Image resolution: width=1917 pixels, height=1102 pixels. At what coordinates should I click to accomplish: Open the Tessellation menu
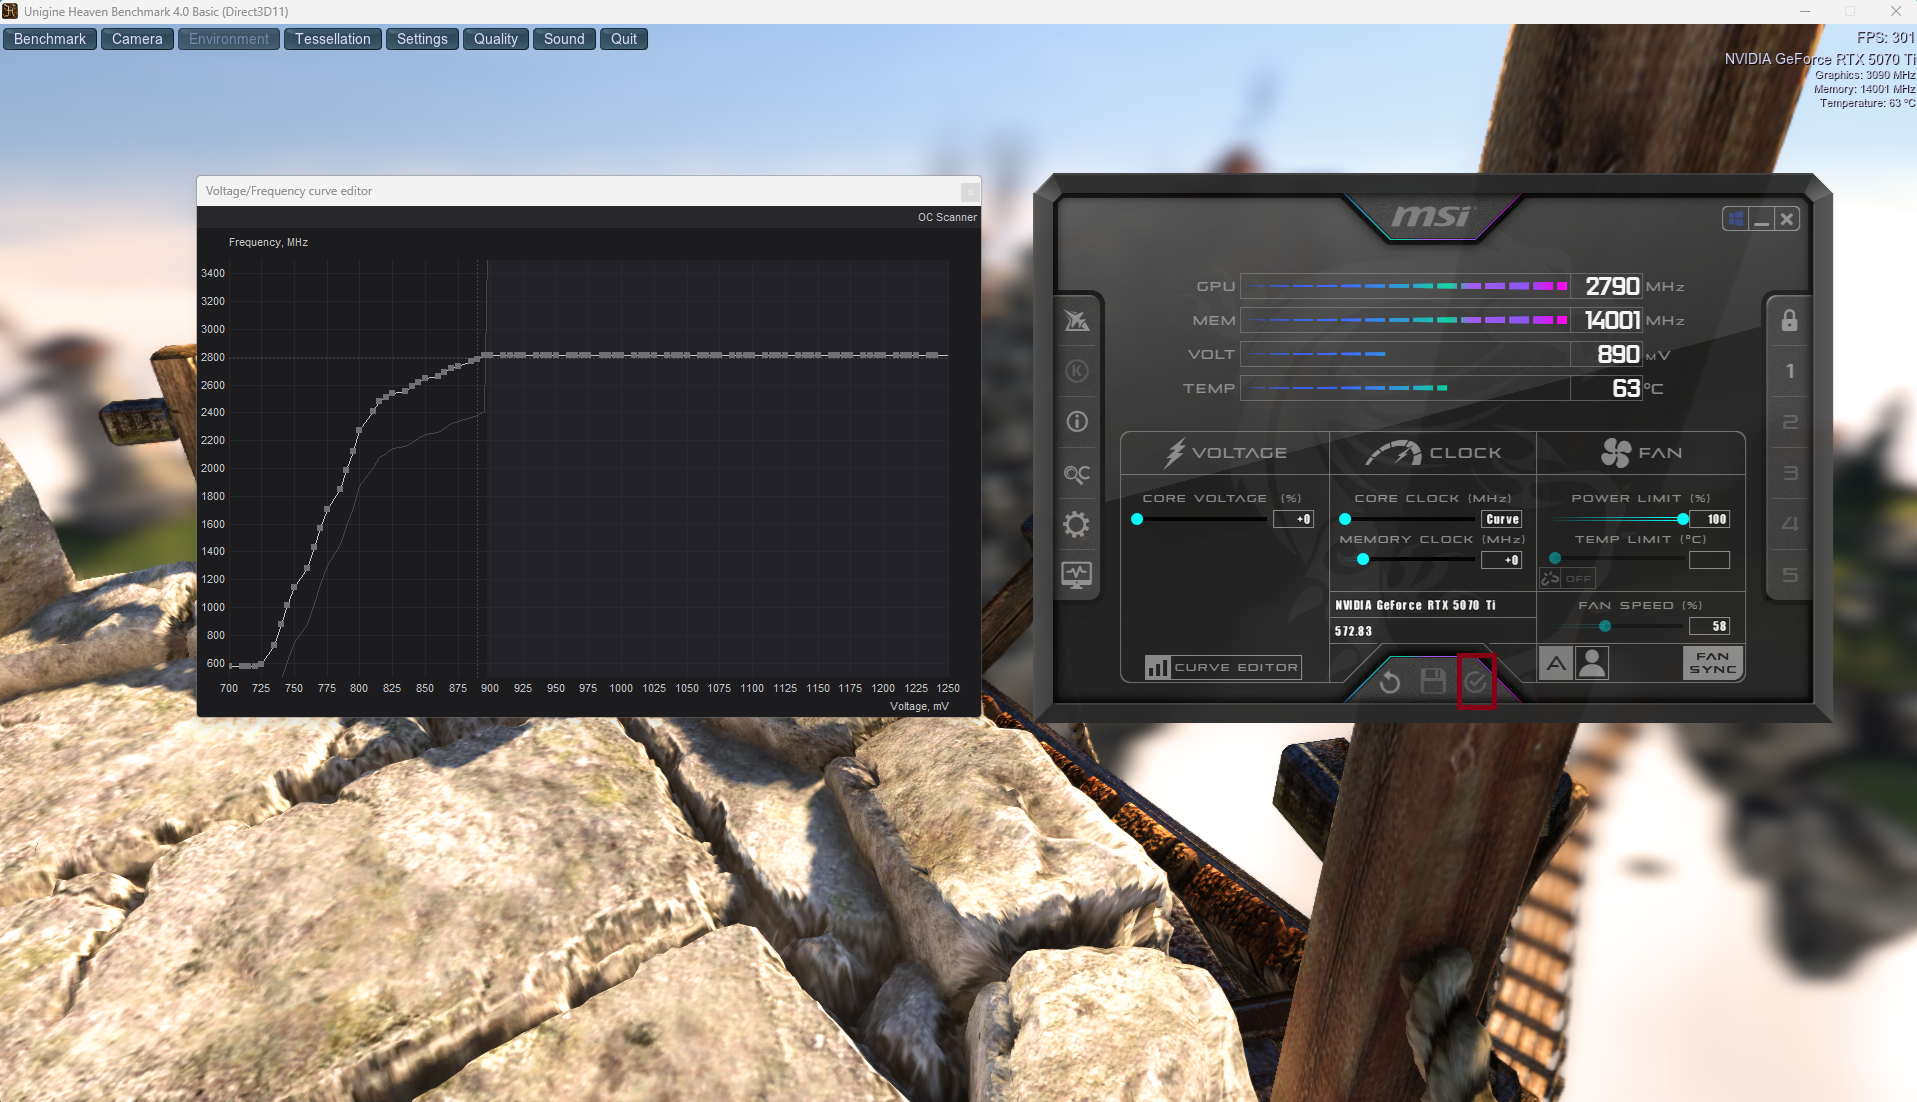click(x=333, y=39)
